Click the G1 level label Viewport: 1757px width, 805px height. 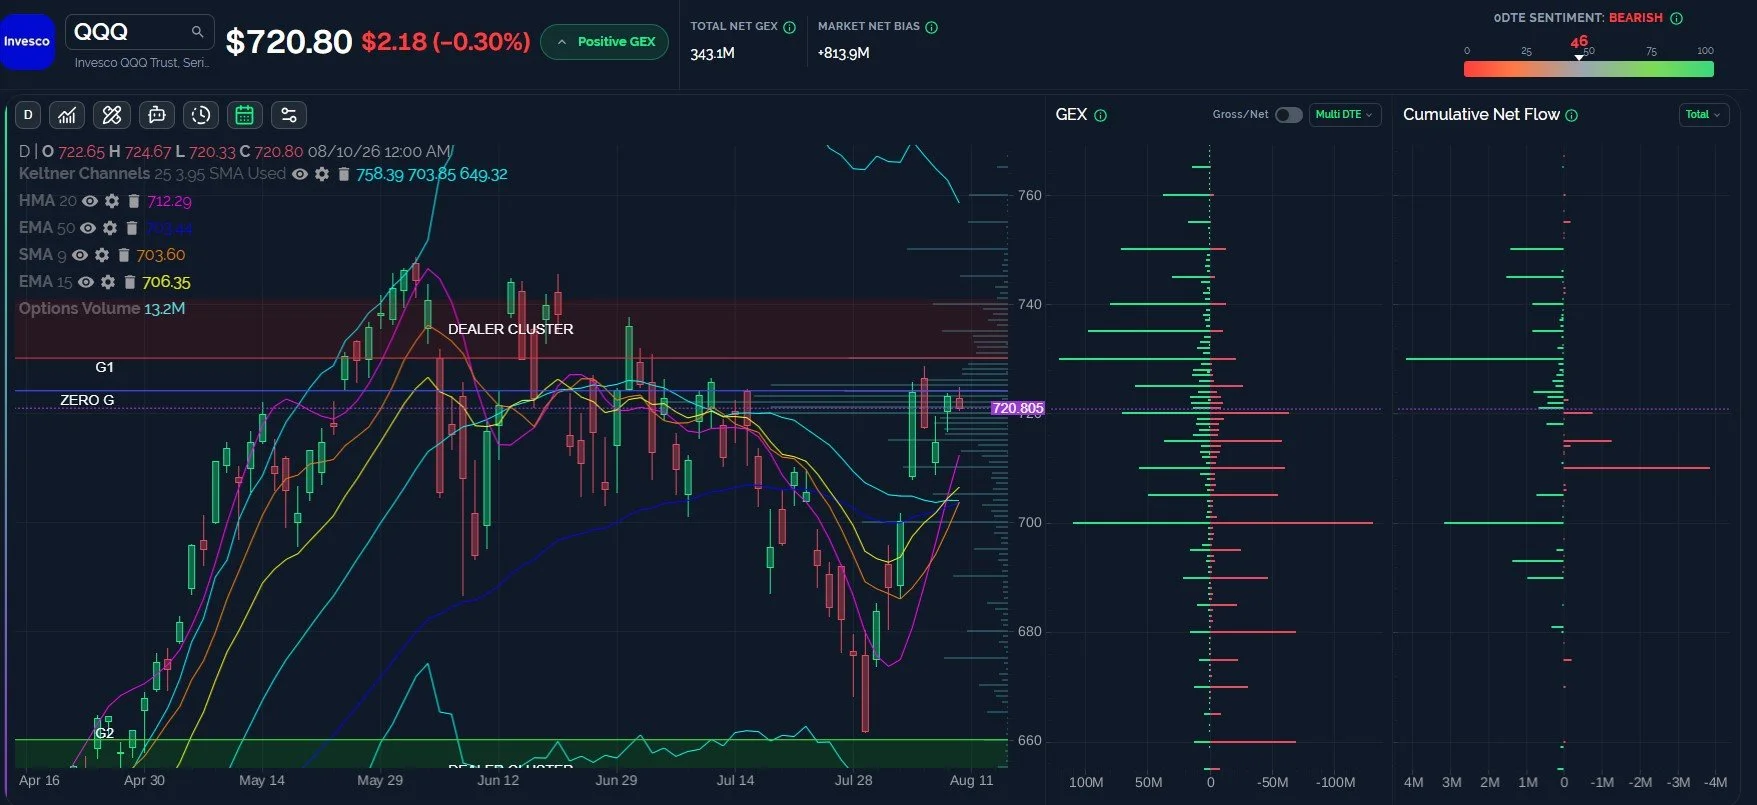[x=104, y=367]
